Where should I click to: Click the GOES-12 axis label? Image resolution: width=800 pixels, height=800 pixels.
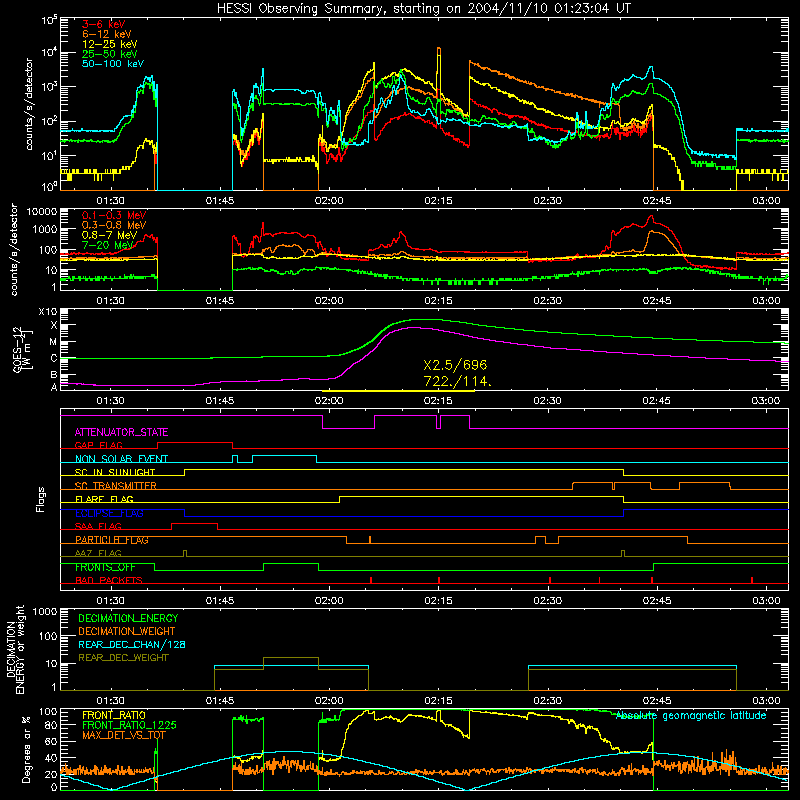coord(22,350)
